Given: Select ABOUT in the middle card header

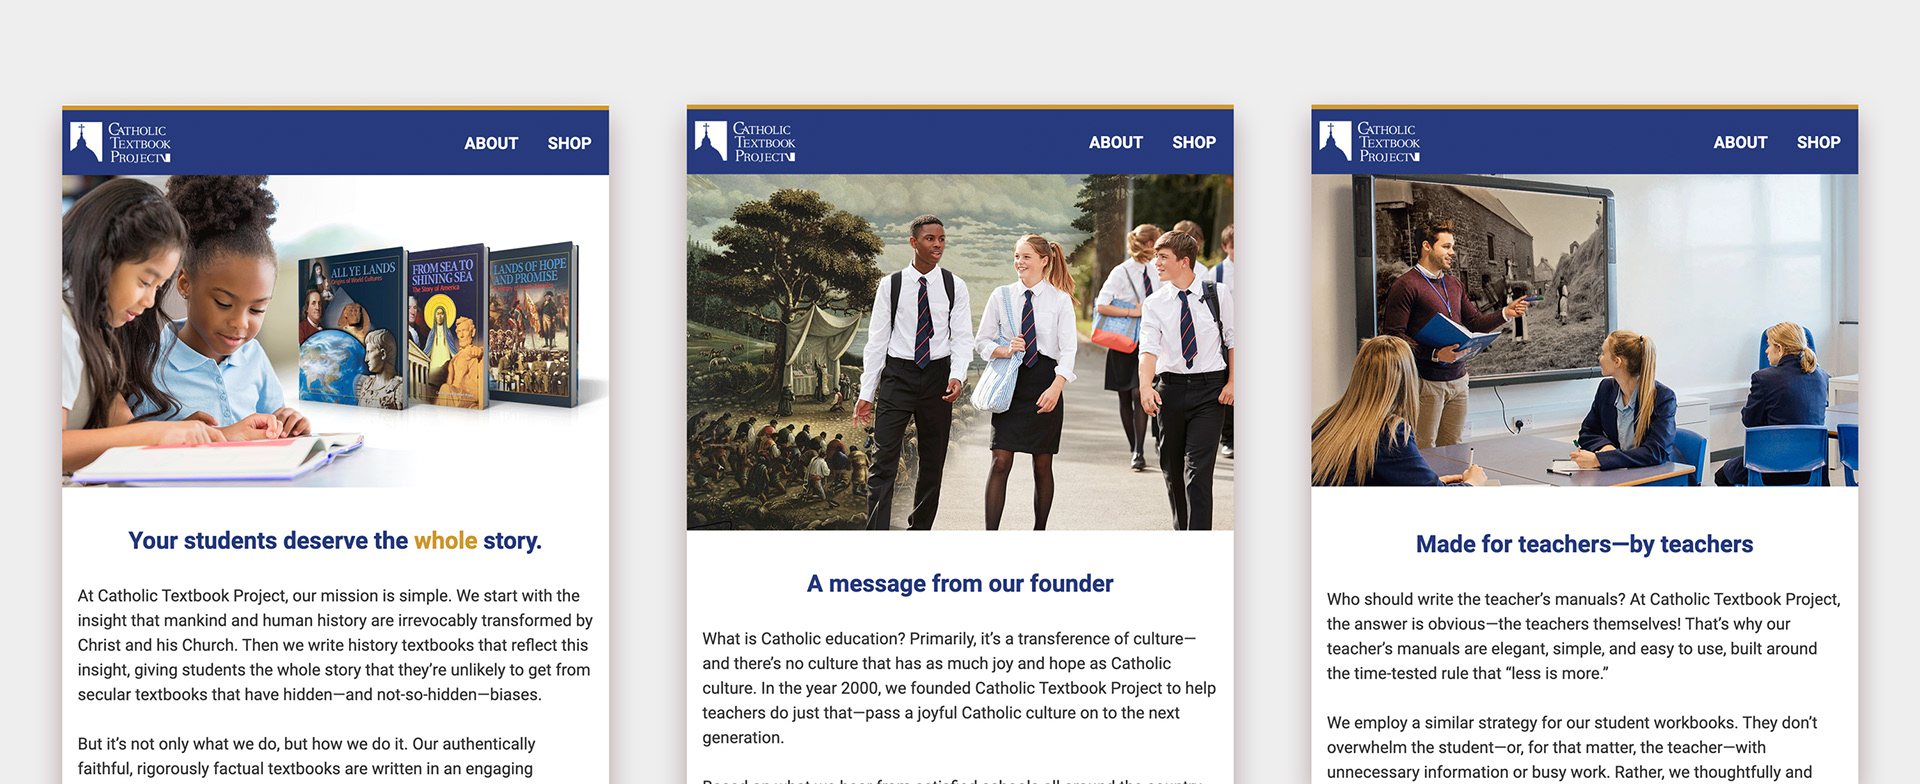Looking at the screenshot, I should click(1116, 142).
